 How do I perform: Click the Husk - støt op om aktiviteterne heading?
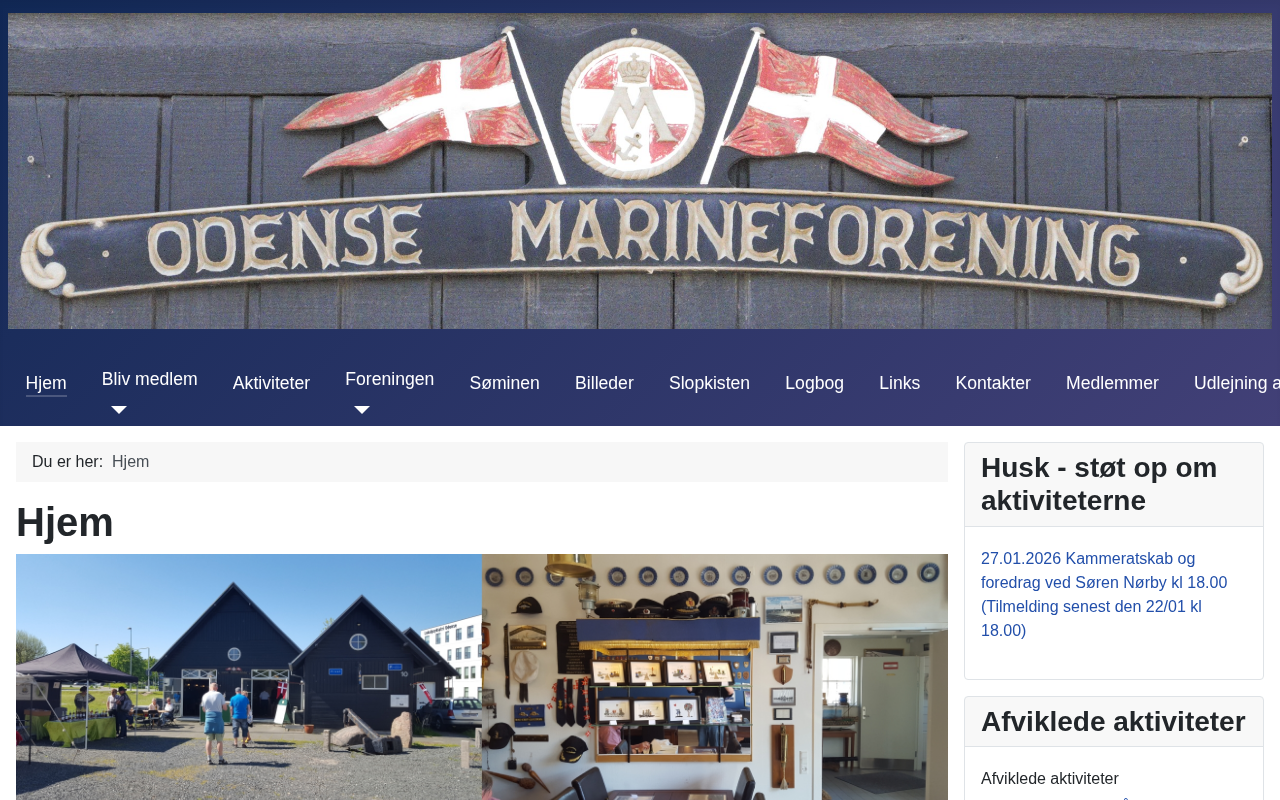1099,484
